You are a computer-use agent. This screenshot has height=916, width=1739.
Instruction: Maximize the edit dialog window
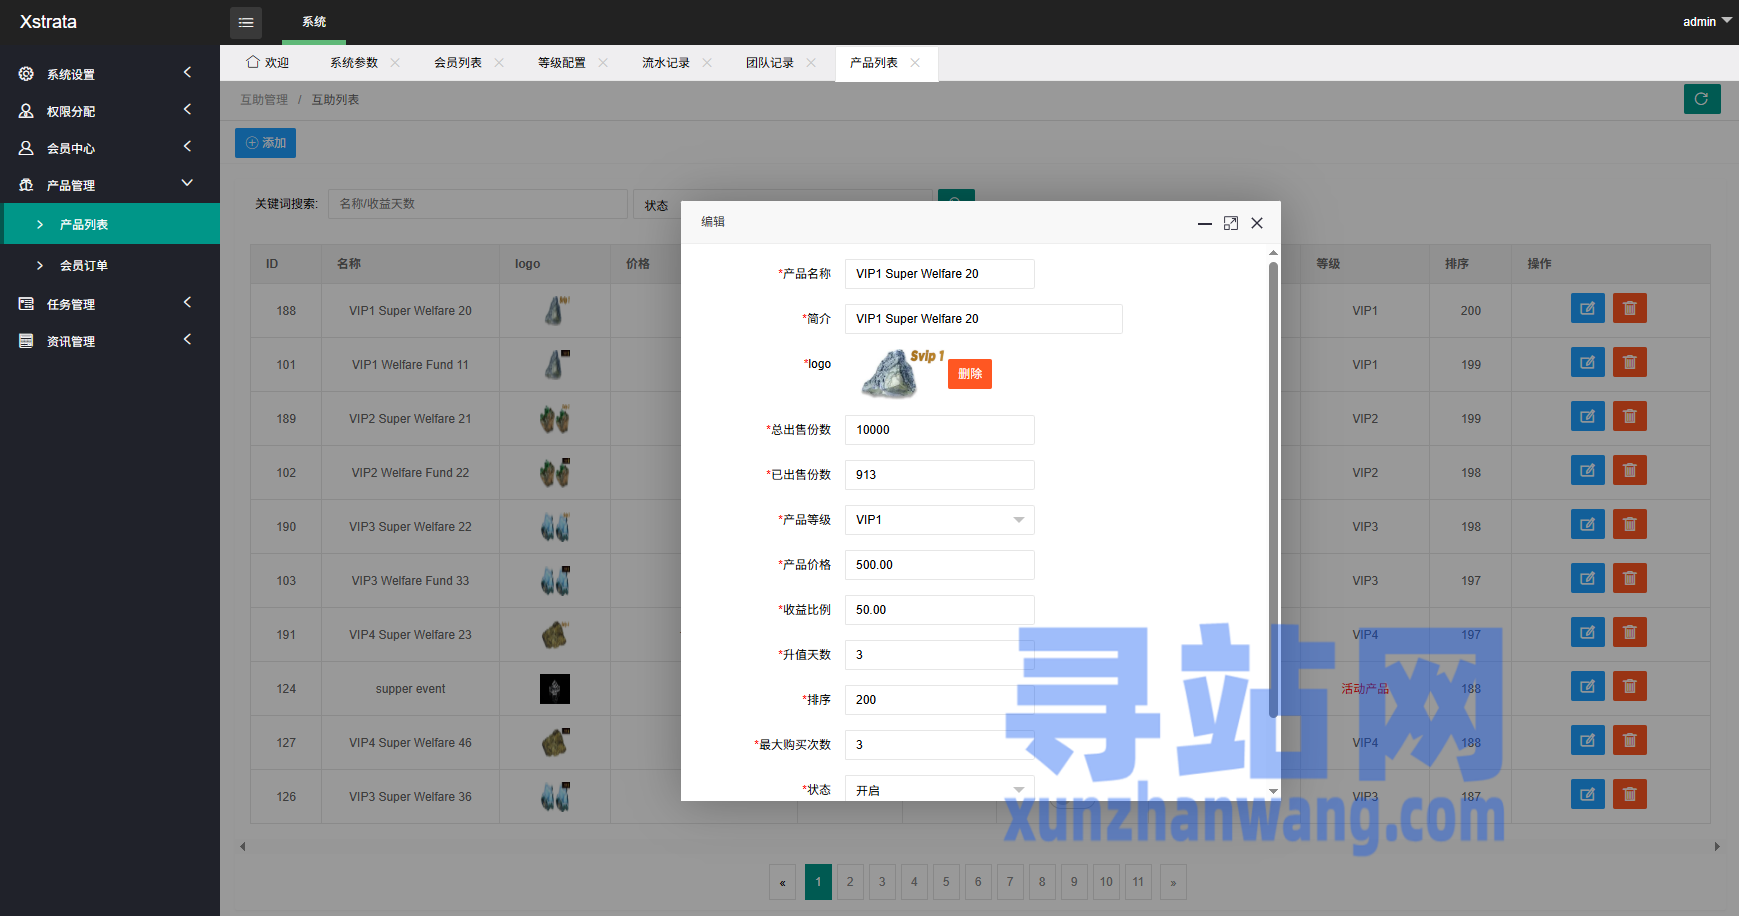(1230, 223)
